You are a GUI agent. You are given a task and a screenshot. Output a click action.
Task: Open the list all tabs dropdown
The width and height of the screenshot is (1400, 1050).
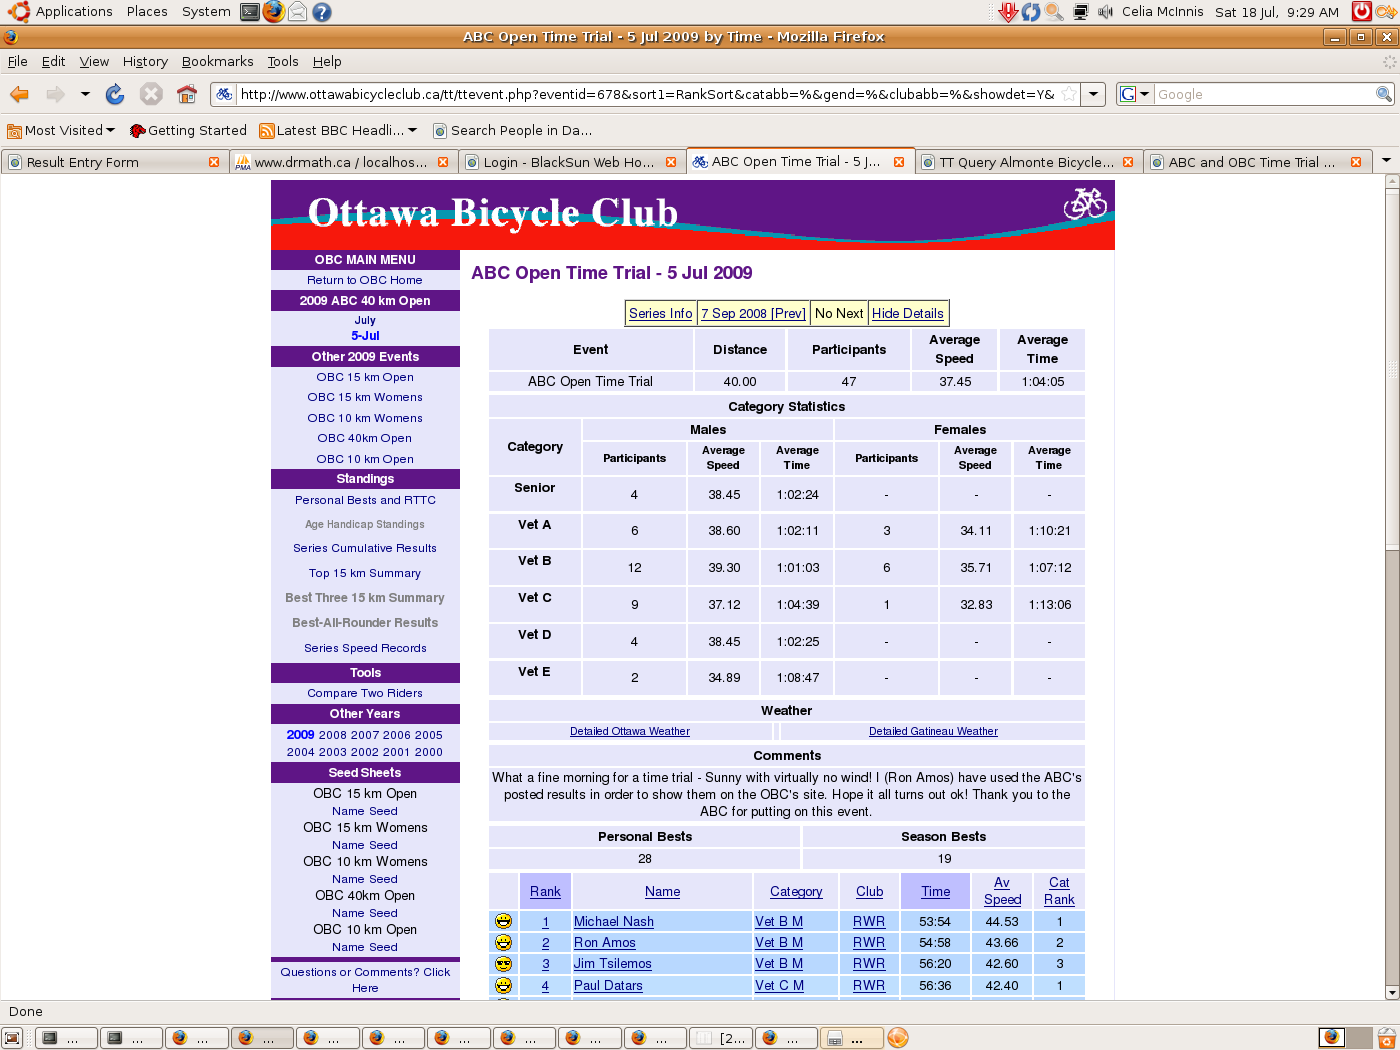click(1386, 161)
